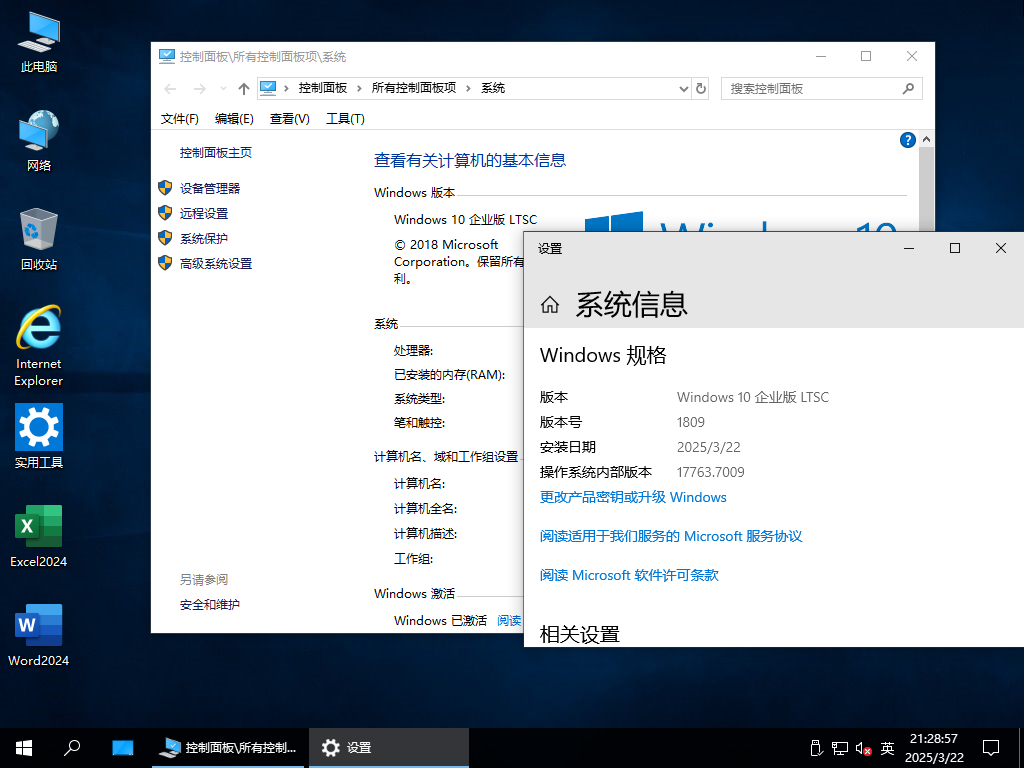Open 安全和维护 link
1024x768 pixels.
pos(210,605)
